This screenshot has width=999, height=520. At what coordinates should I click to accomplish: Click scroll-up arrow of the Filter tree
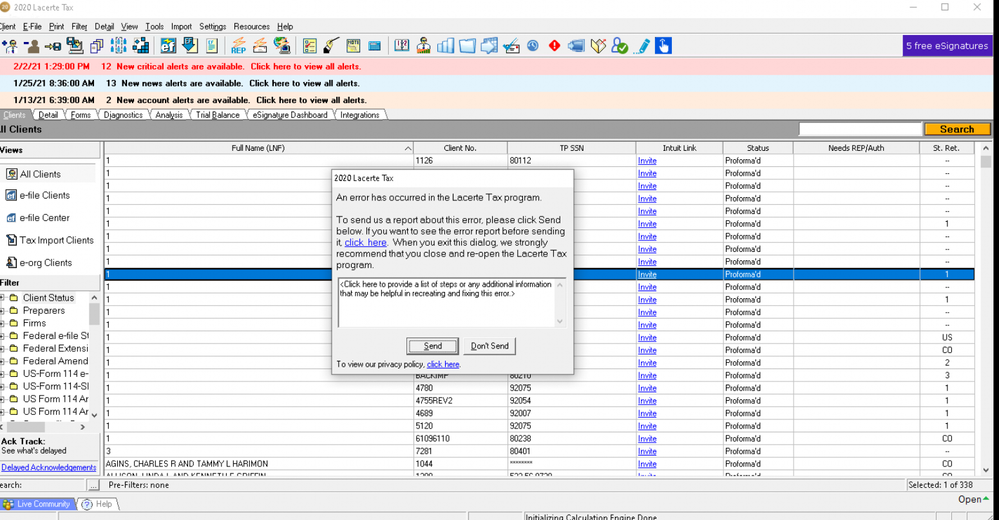94,298
